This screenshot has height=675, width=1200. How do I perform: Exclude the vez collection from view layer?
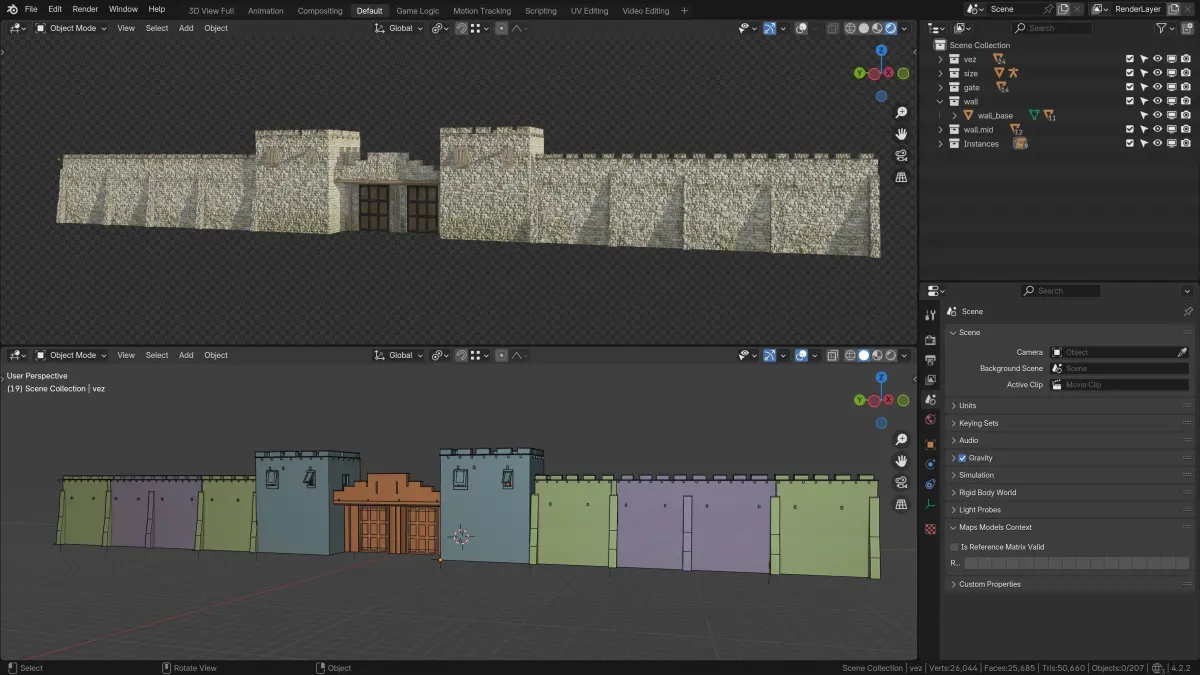click(1130, 59)
